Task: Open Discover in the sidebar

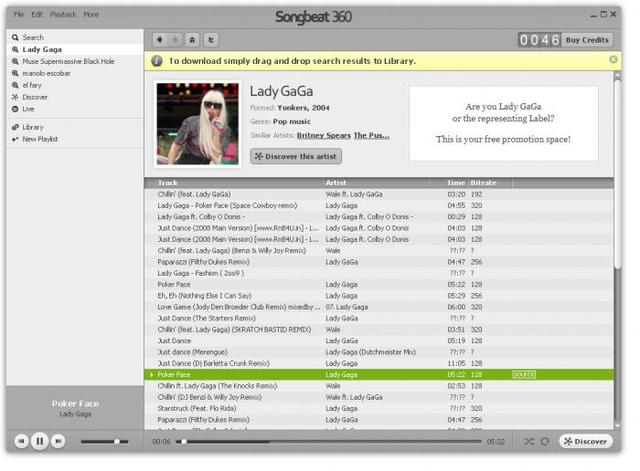Action: click(75, 97)
